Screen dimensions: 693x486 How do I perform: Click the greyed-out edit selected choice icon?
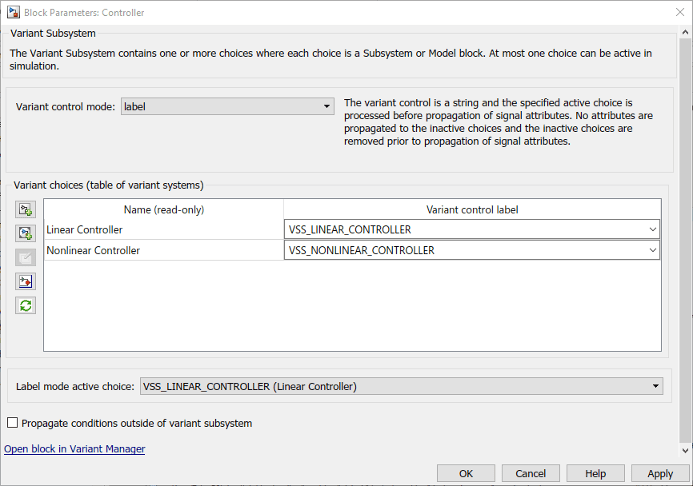[x=26, y=257]
